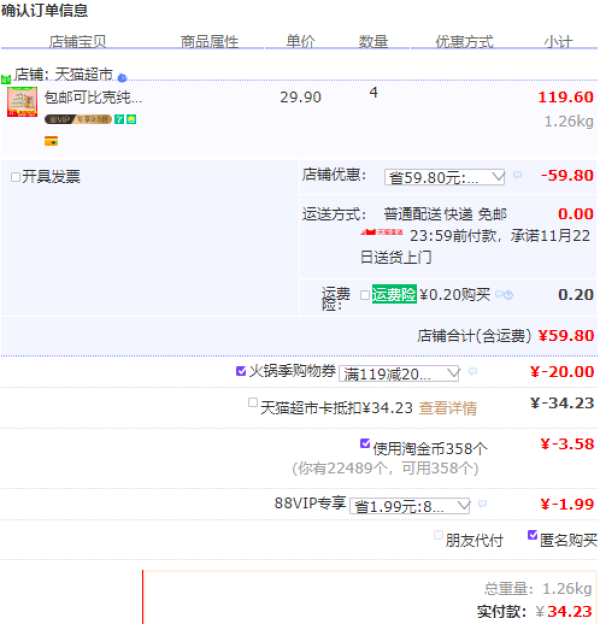
Task: Click the 店铺宝贝 column header
Action: (x=78, y=41)
